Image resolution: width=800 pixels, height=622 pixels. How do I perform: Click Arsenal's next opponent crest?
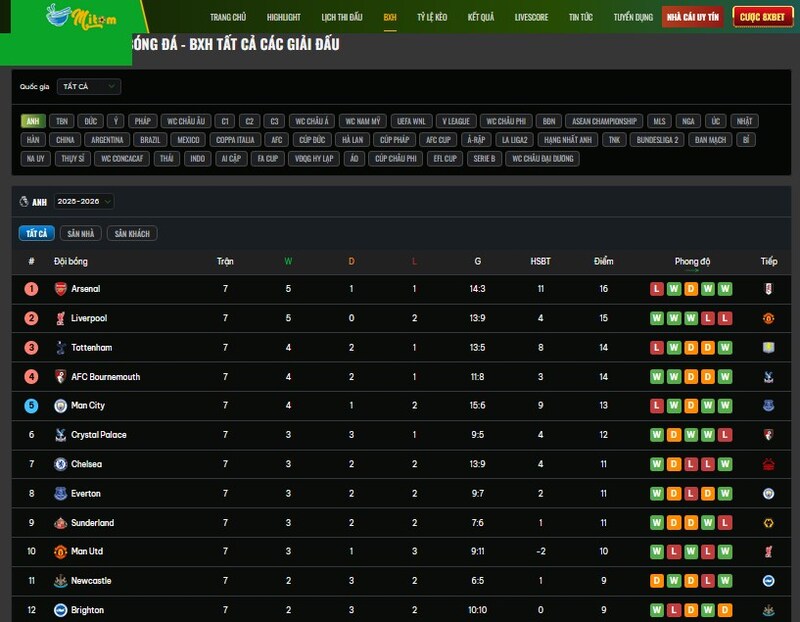click(x=768, y=289)
